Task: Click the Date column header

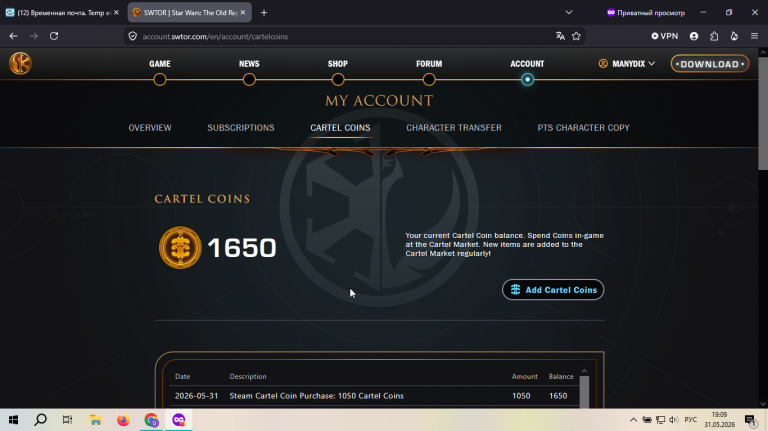Action: 182,377
